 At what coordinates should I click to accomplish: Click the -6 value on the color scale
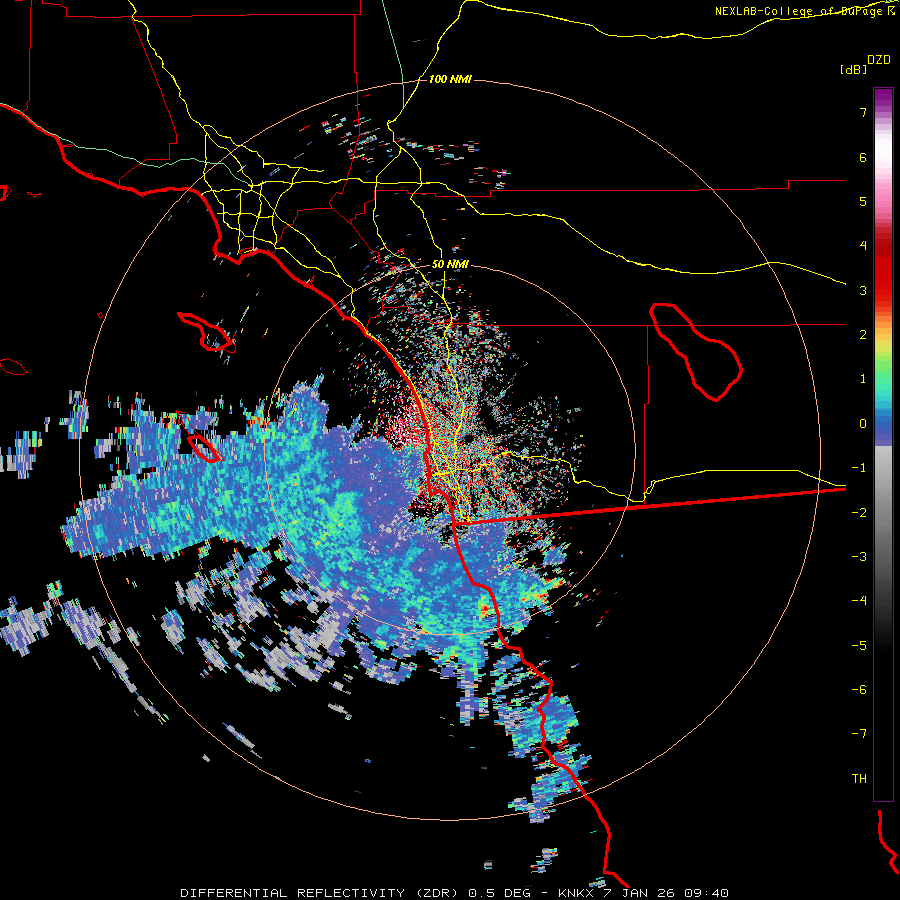coord(859,690)
